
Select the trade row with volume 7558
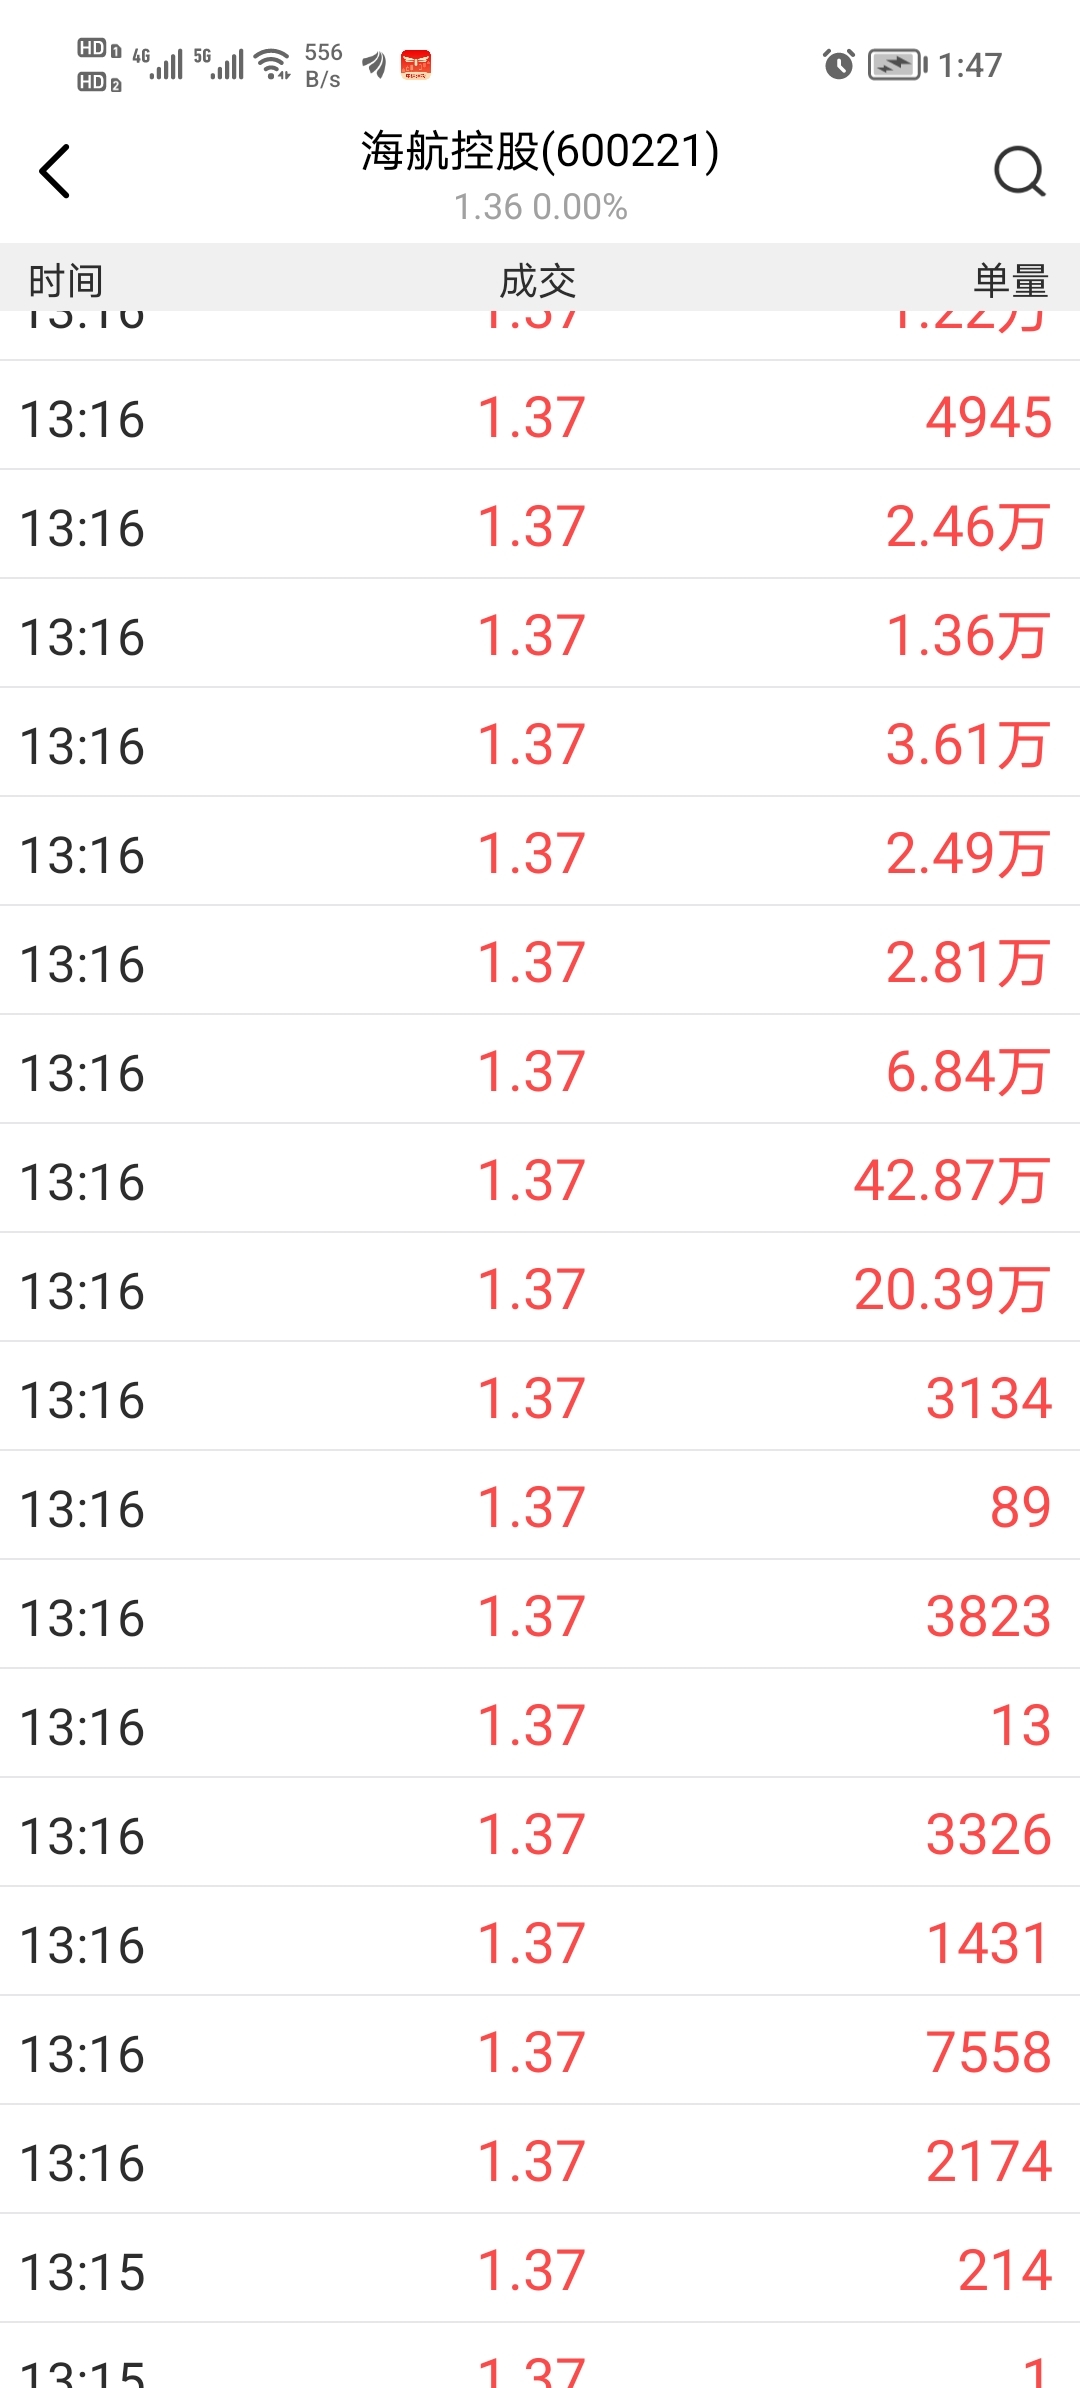tap(540, 2050)
